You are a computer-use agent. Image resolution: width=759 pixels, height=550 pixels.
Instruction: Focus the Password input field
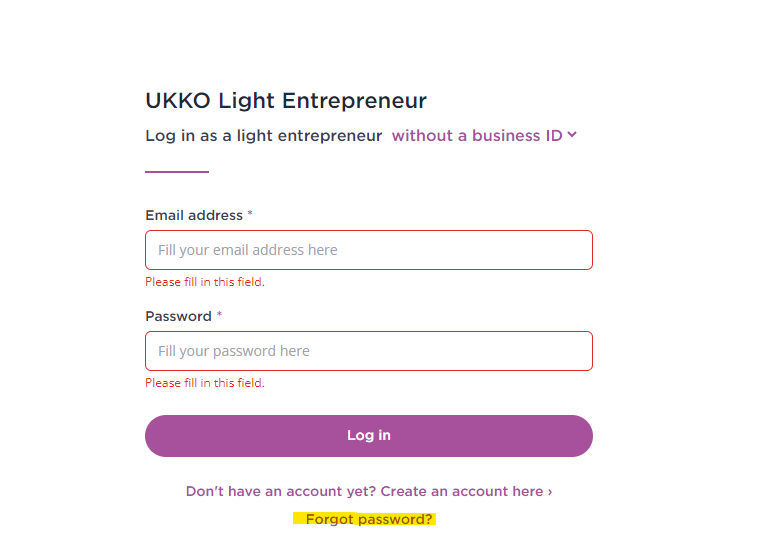tap(369, 351)
